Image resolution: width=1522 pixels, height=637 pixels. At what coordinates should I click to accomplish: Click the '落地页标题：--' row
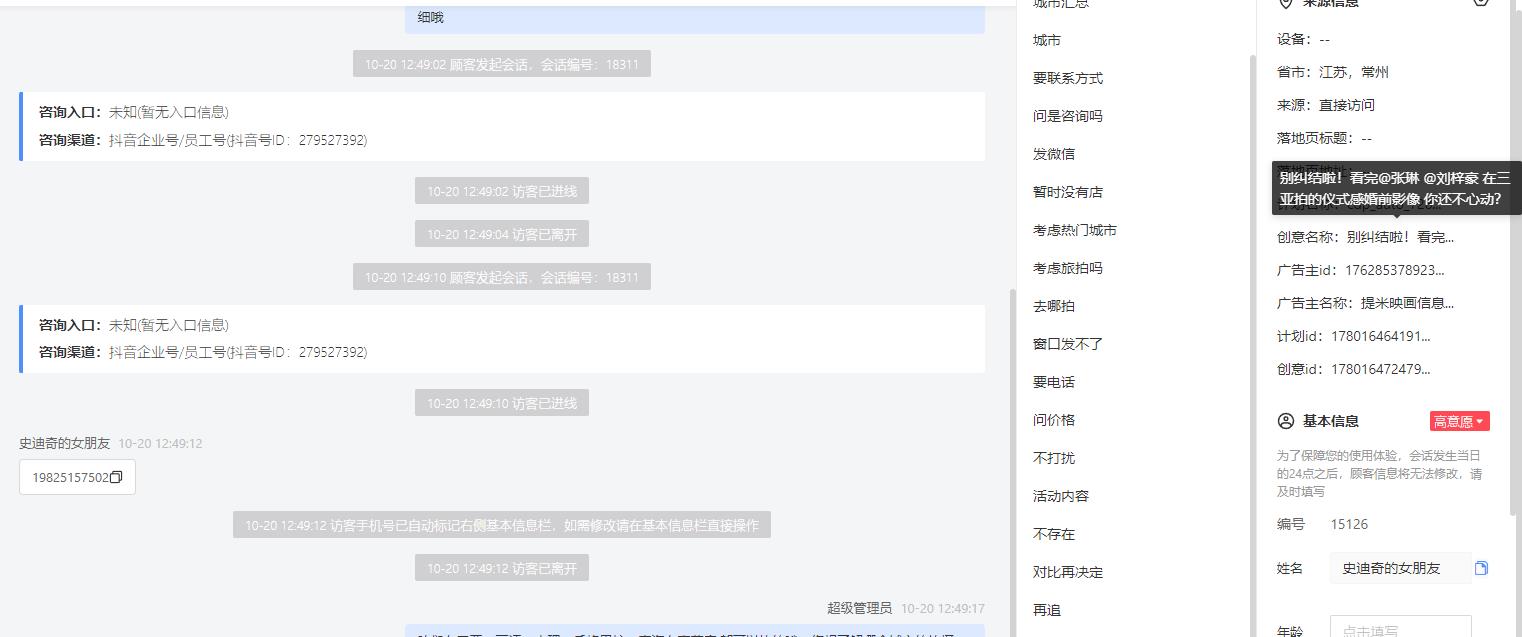click(x=1325, y=138)
